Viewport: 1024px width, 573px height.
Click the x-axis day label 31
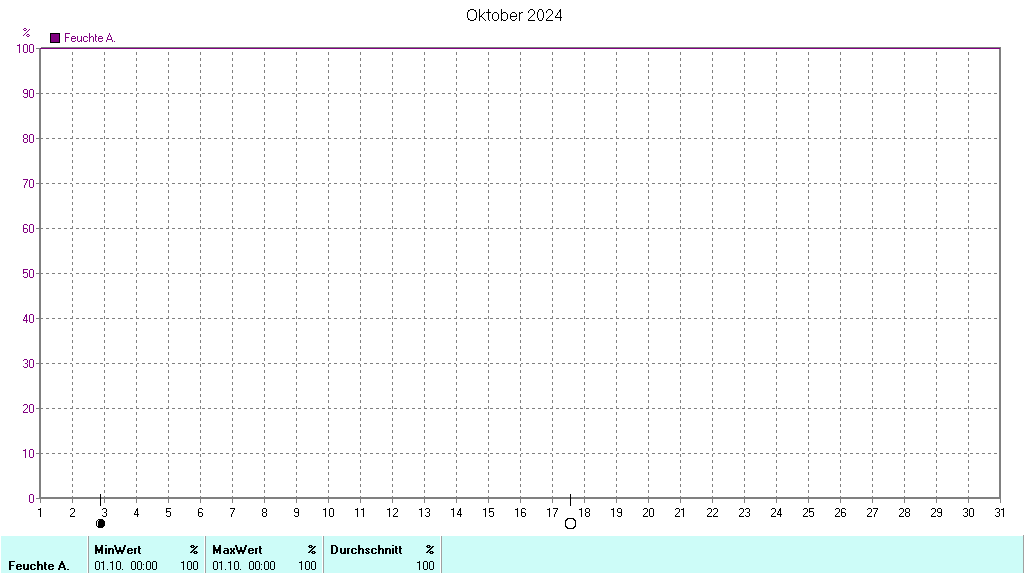1000,513
